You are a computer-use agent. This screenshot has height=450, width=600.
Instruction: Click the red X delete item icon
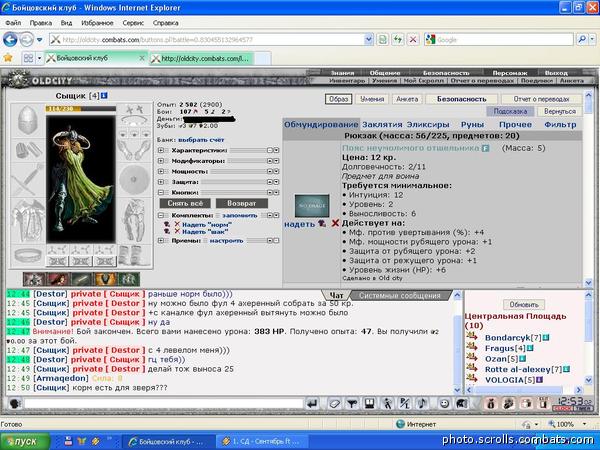coord(335,223)
